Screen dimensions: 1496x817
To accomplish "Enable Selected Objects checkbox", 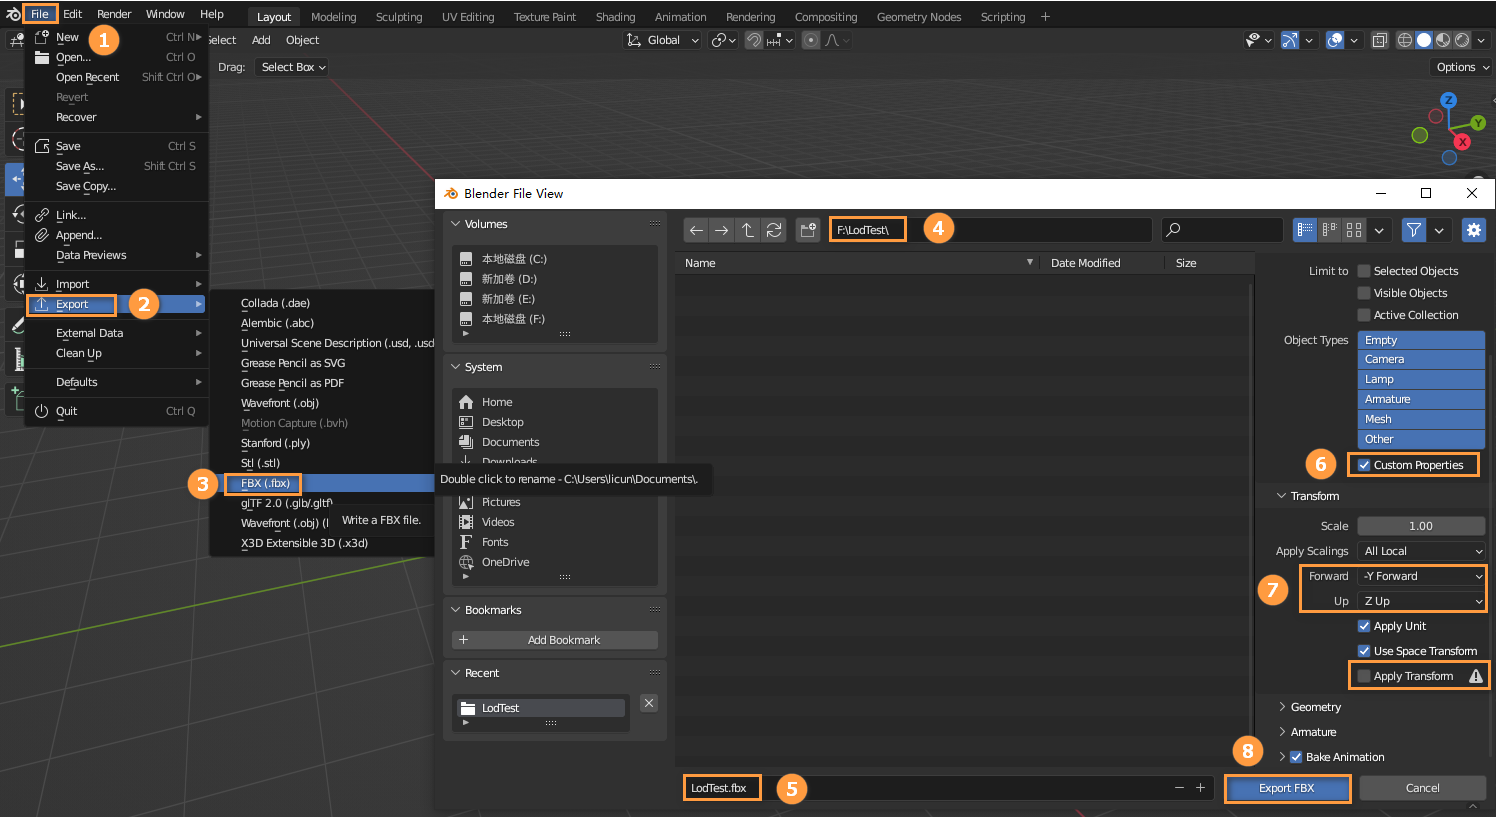I will coord(1364,271).
